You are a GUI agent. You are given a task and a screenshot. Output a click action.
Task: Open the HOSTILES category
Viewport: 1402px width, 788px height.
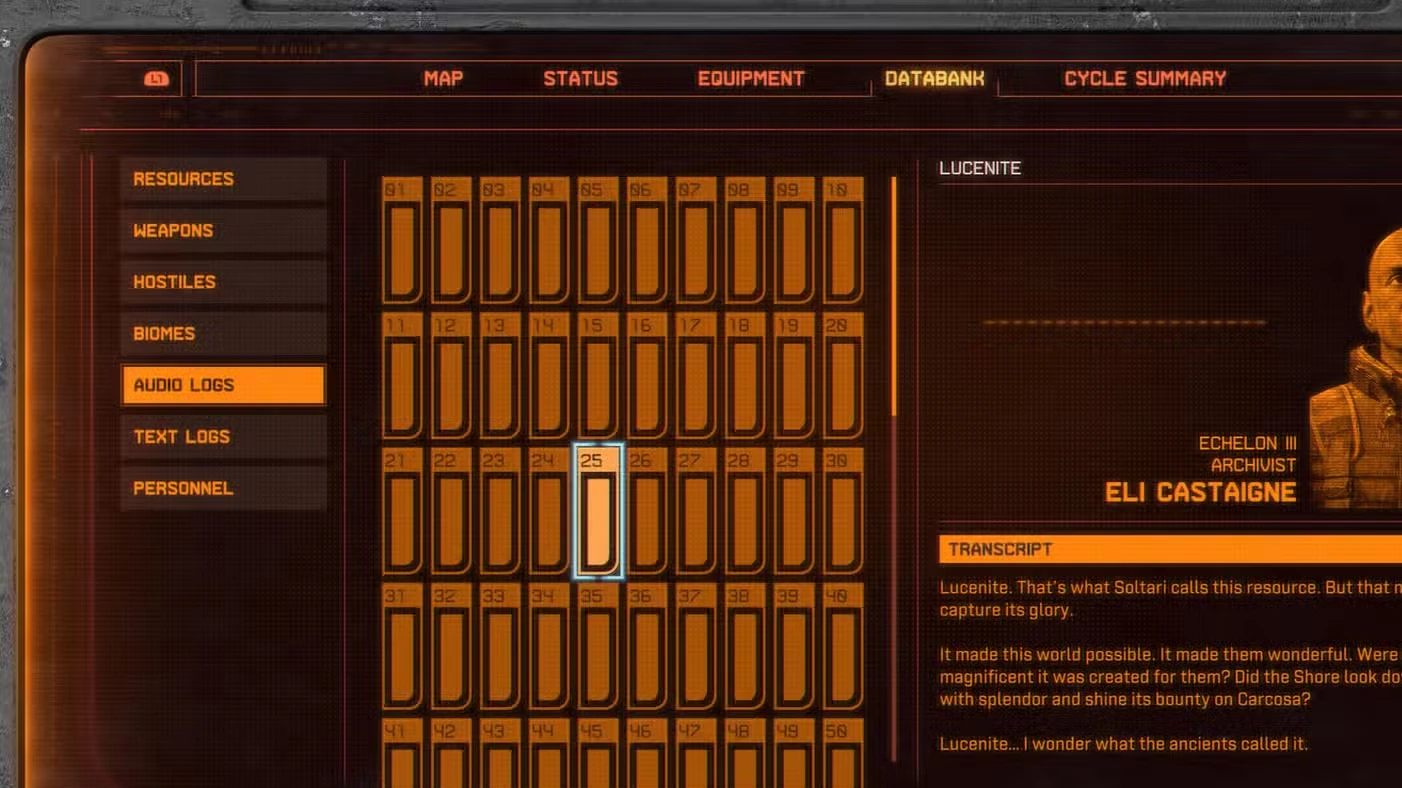tap(224, 282)
